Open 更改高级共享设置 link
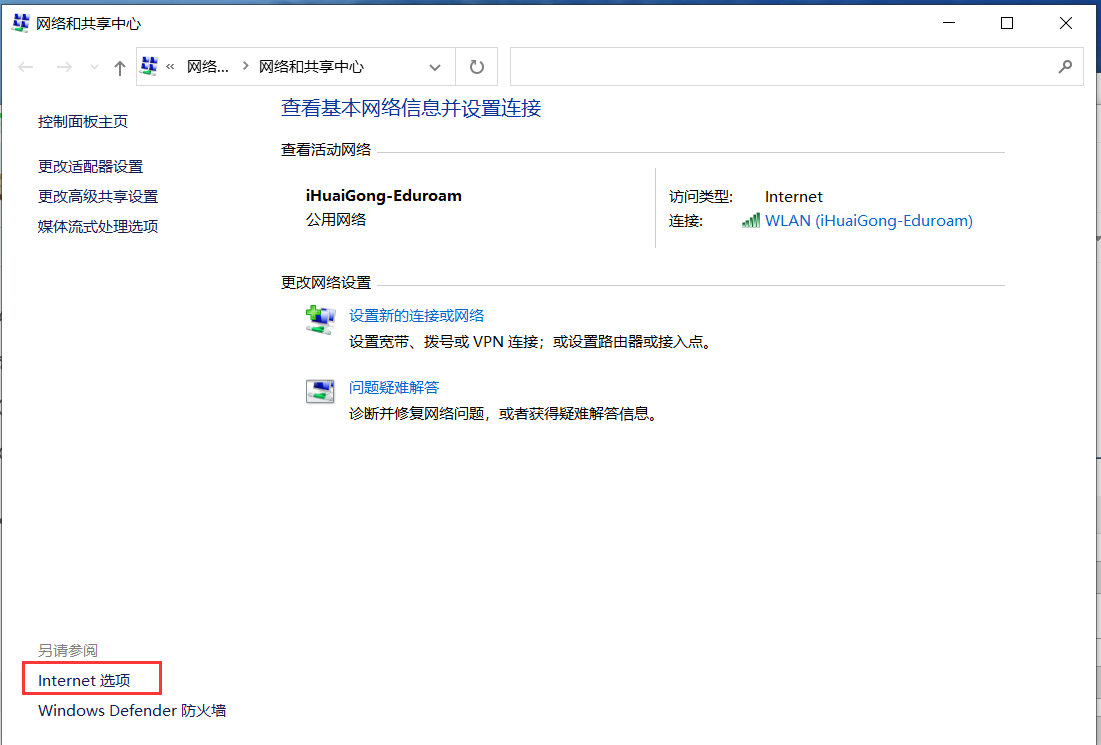 coord(98,197)
